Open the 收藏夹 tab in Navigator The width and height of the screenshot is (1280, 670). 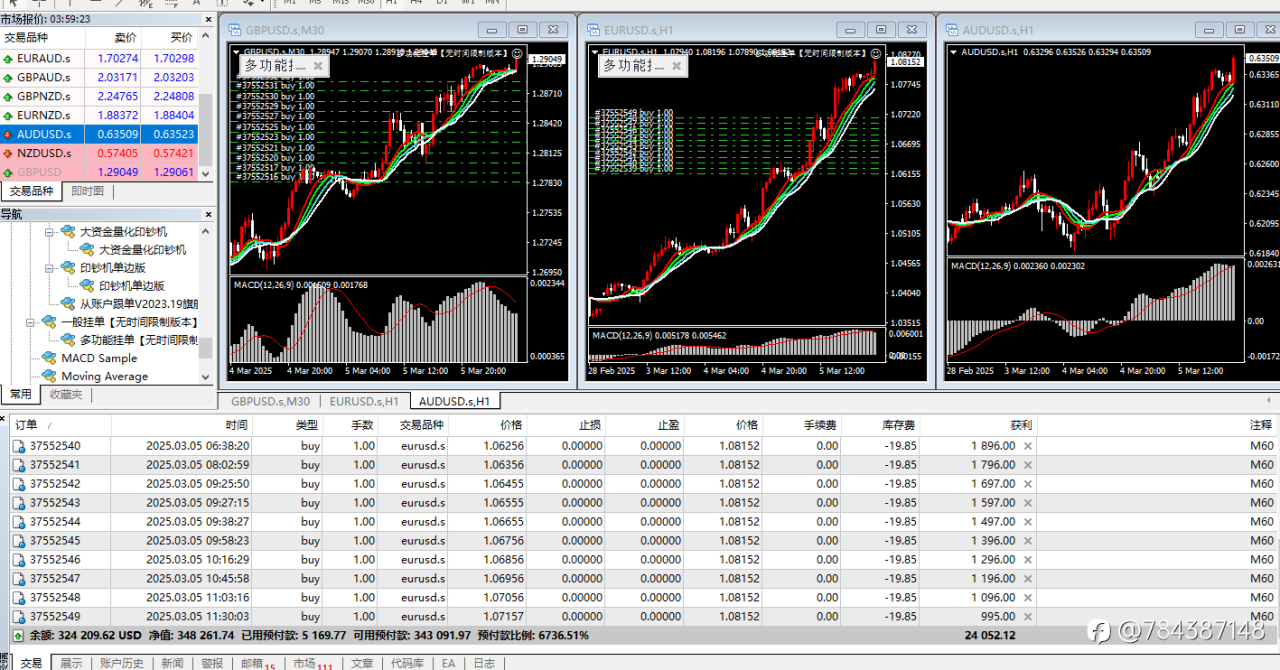click(x=66, y=394)
